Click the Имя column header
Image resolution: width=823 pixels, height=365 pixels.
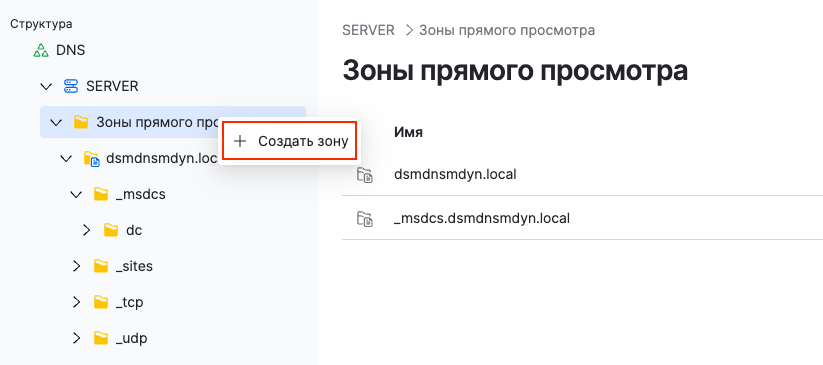(x=408, y=132)
